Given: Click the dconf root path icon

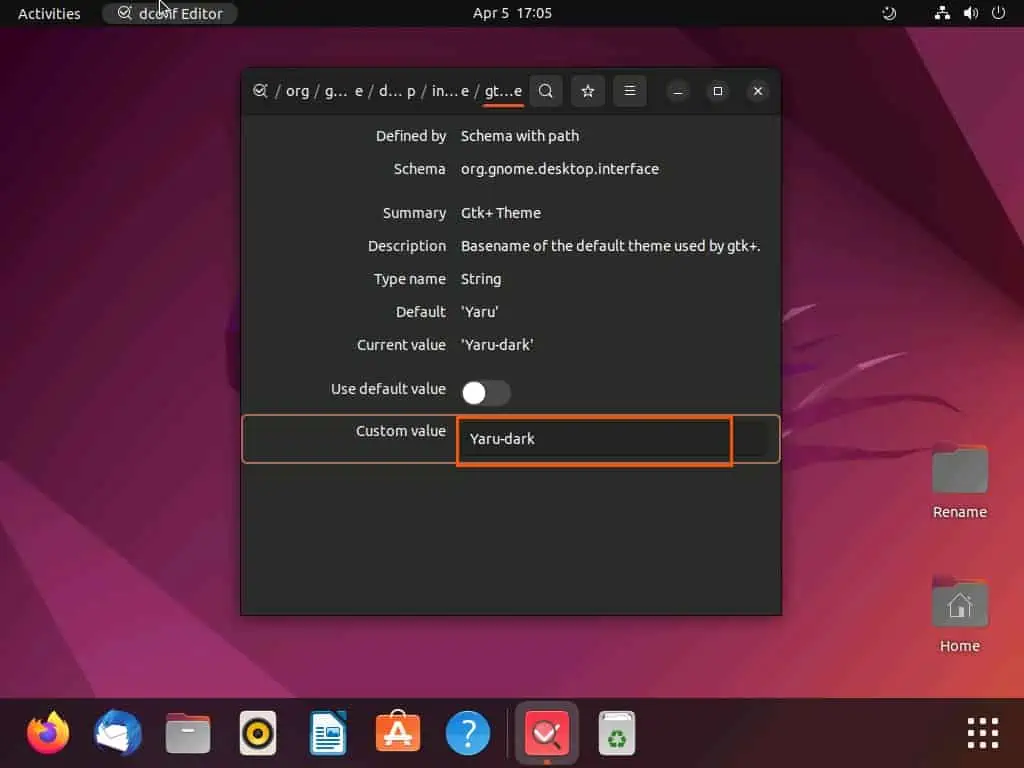Looking at the screenshot, I should coord(260,91).
